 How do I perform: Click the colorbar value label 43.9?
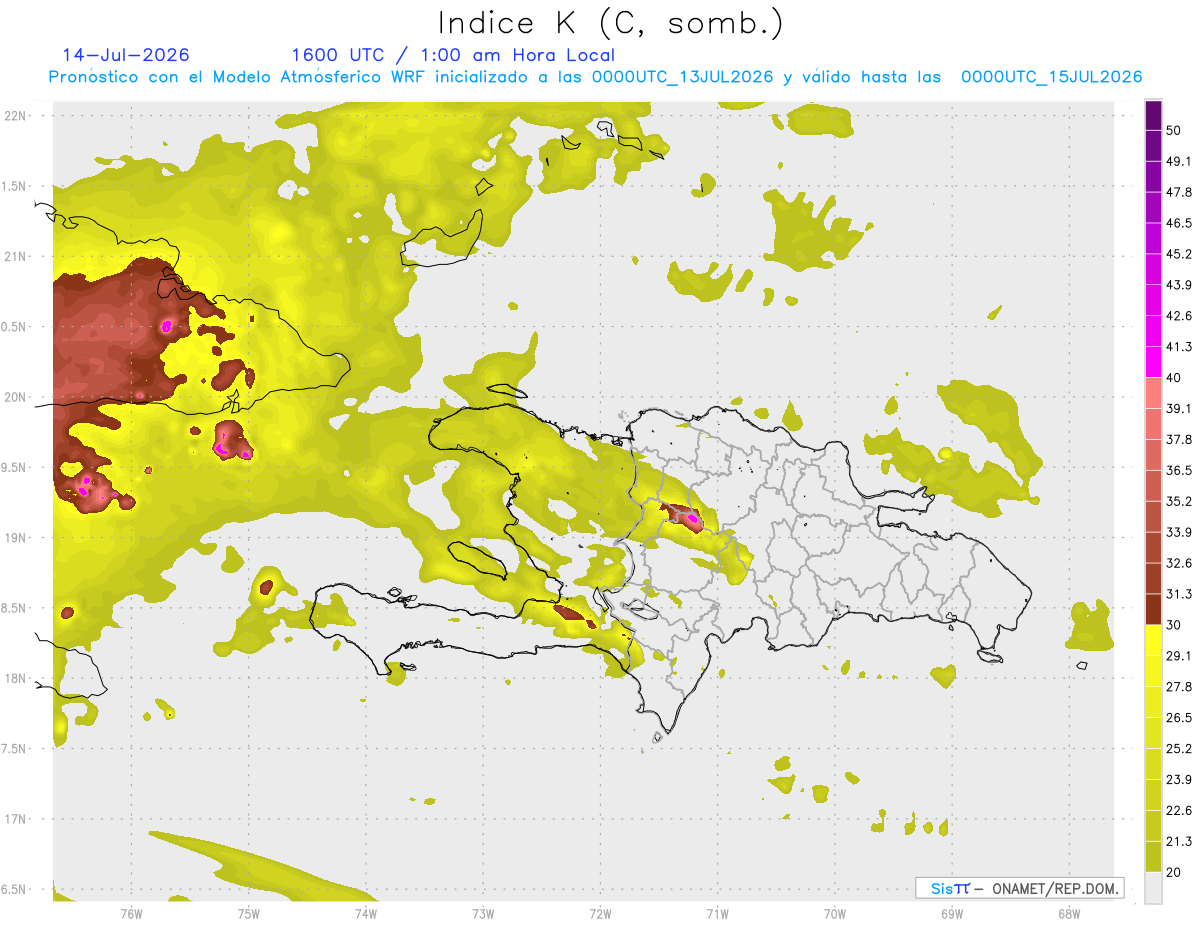pyautogui.click(x=1180, y=285)
